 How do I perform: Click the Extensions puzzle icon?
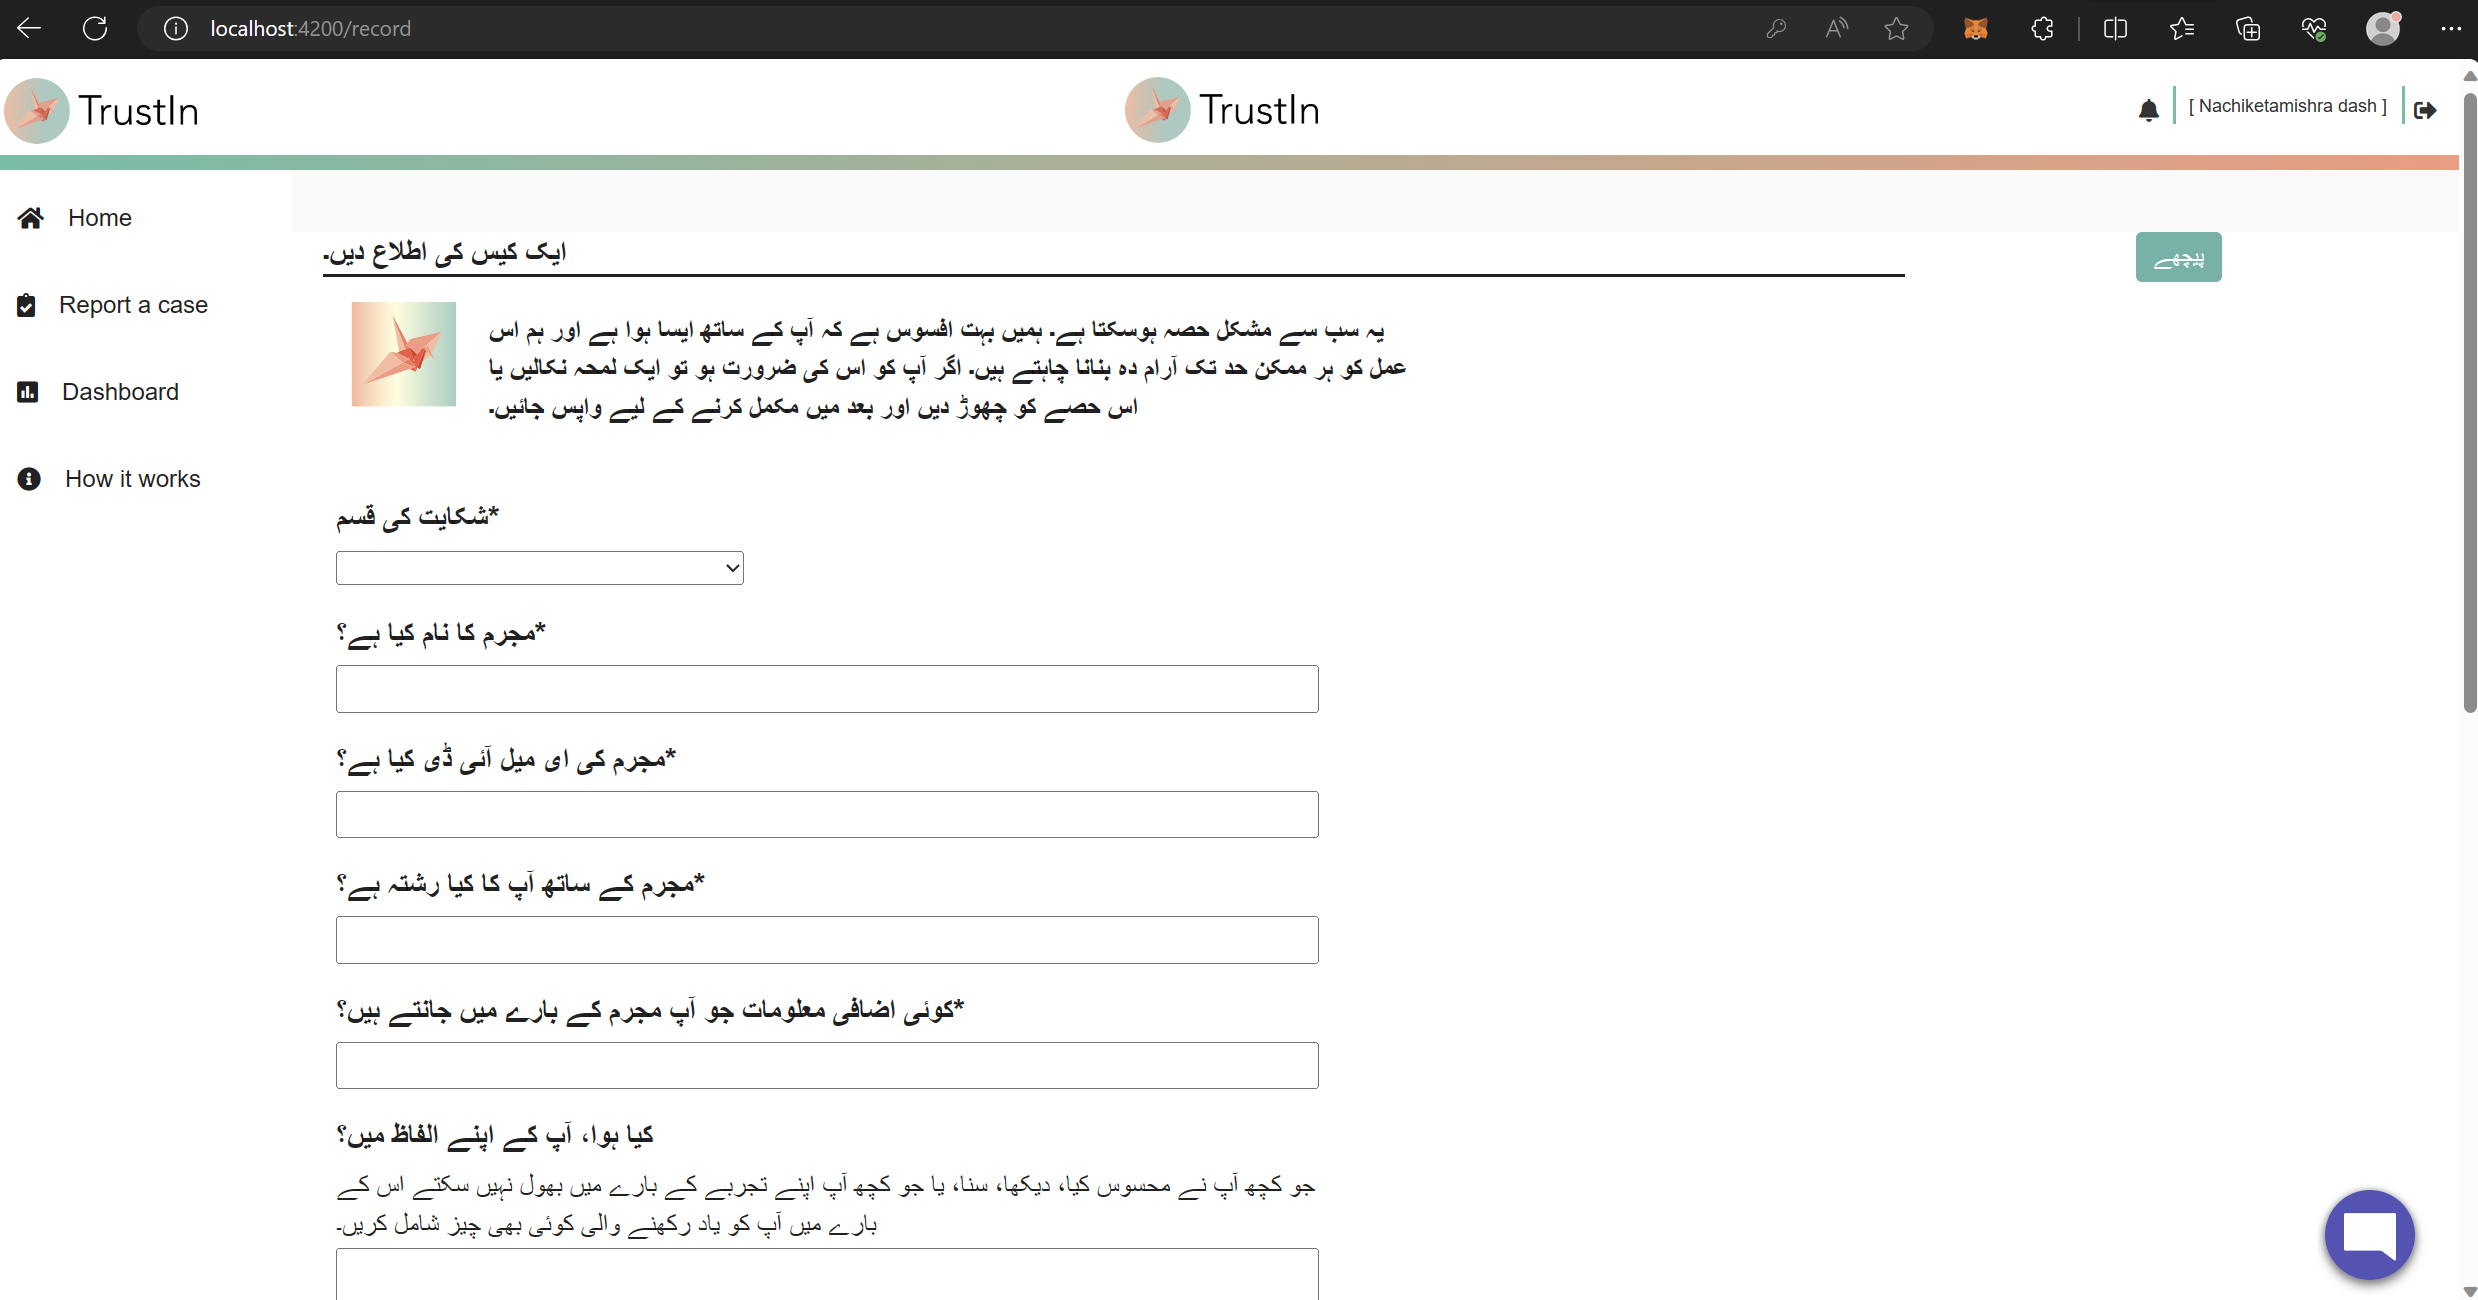pyautogui.click(x=2042, y=28)
